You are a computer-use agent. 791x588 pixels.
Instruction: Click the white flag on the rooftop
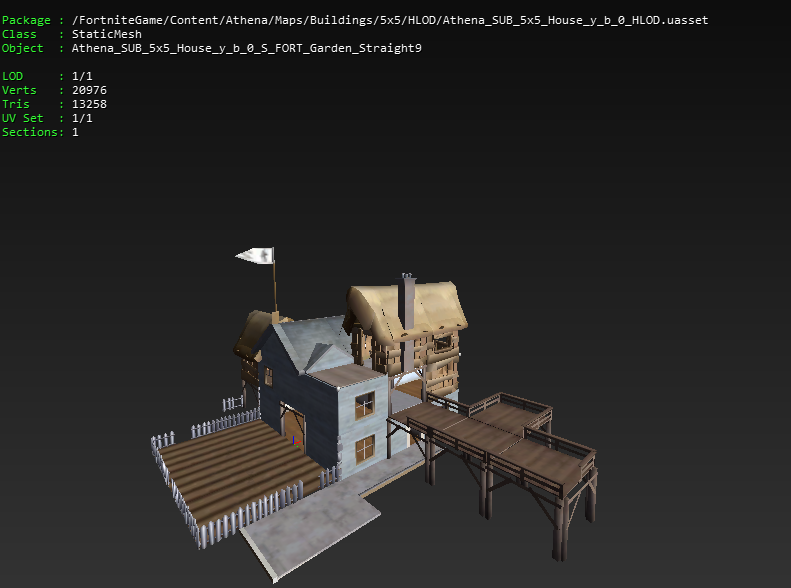pyautogui.click(x=255, y=255)
